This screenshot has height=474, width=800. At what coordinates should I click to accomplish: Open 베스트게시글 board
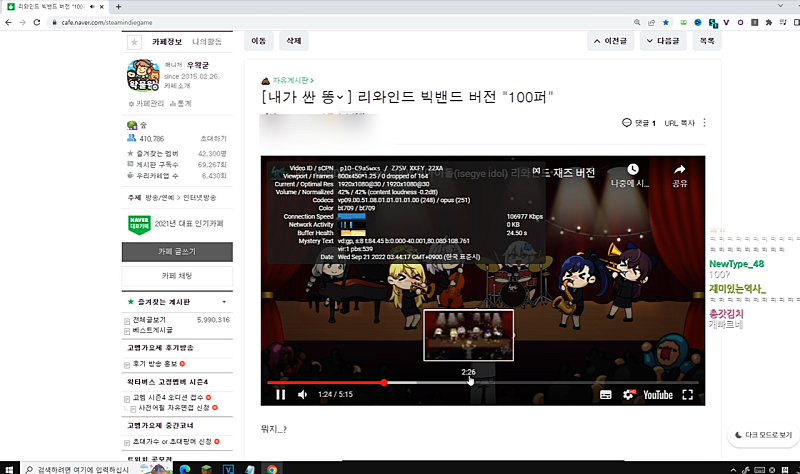153,330
